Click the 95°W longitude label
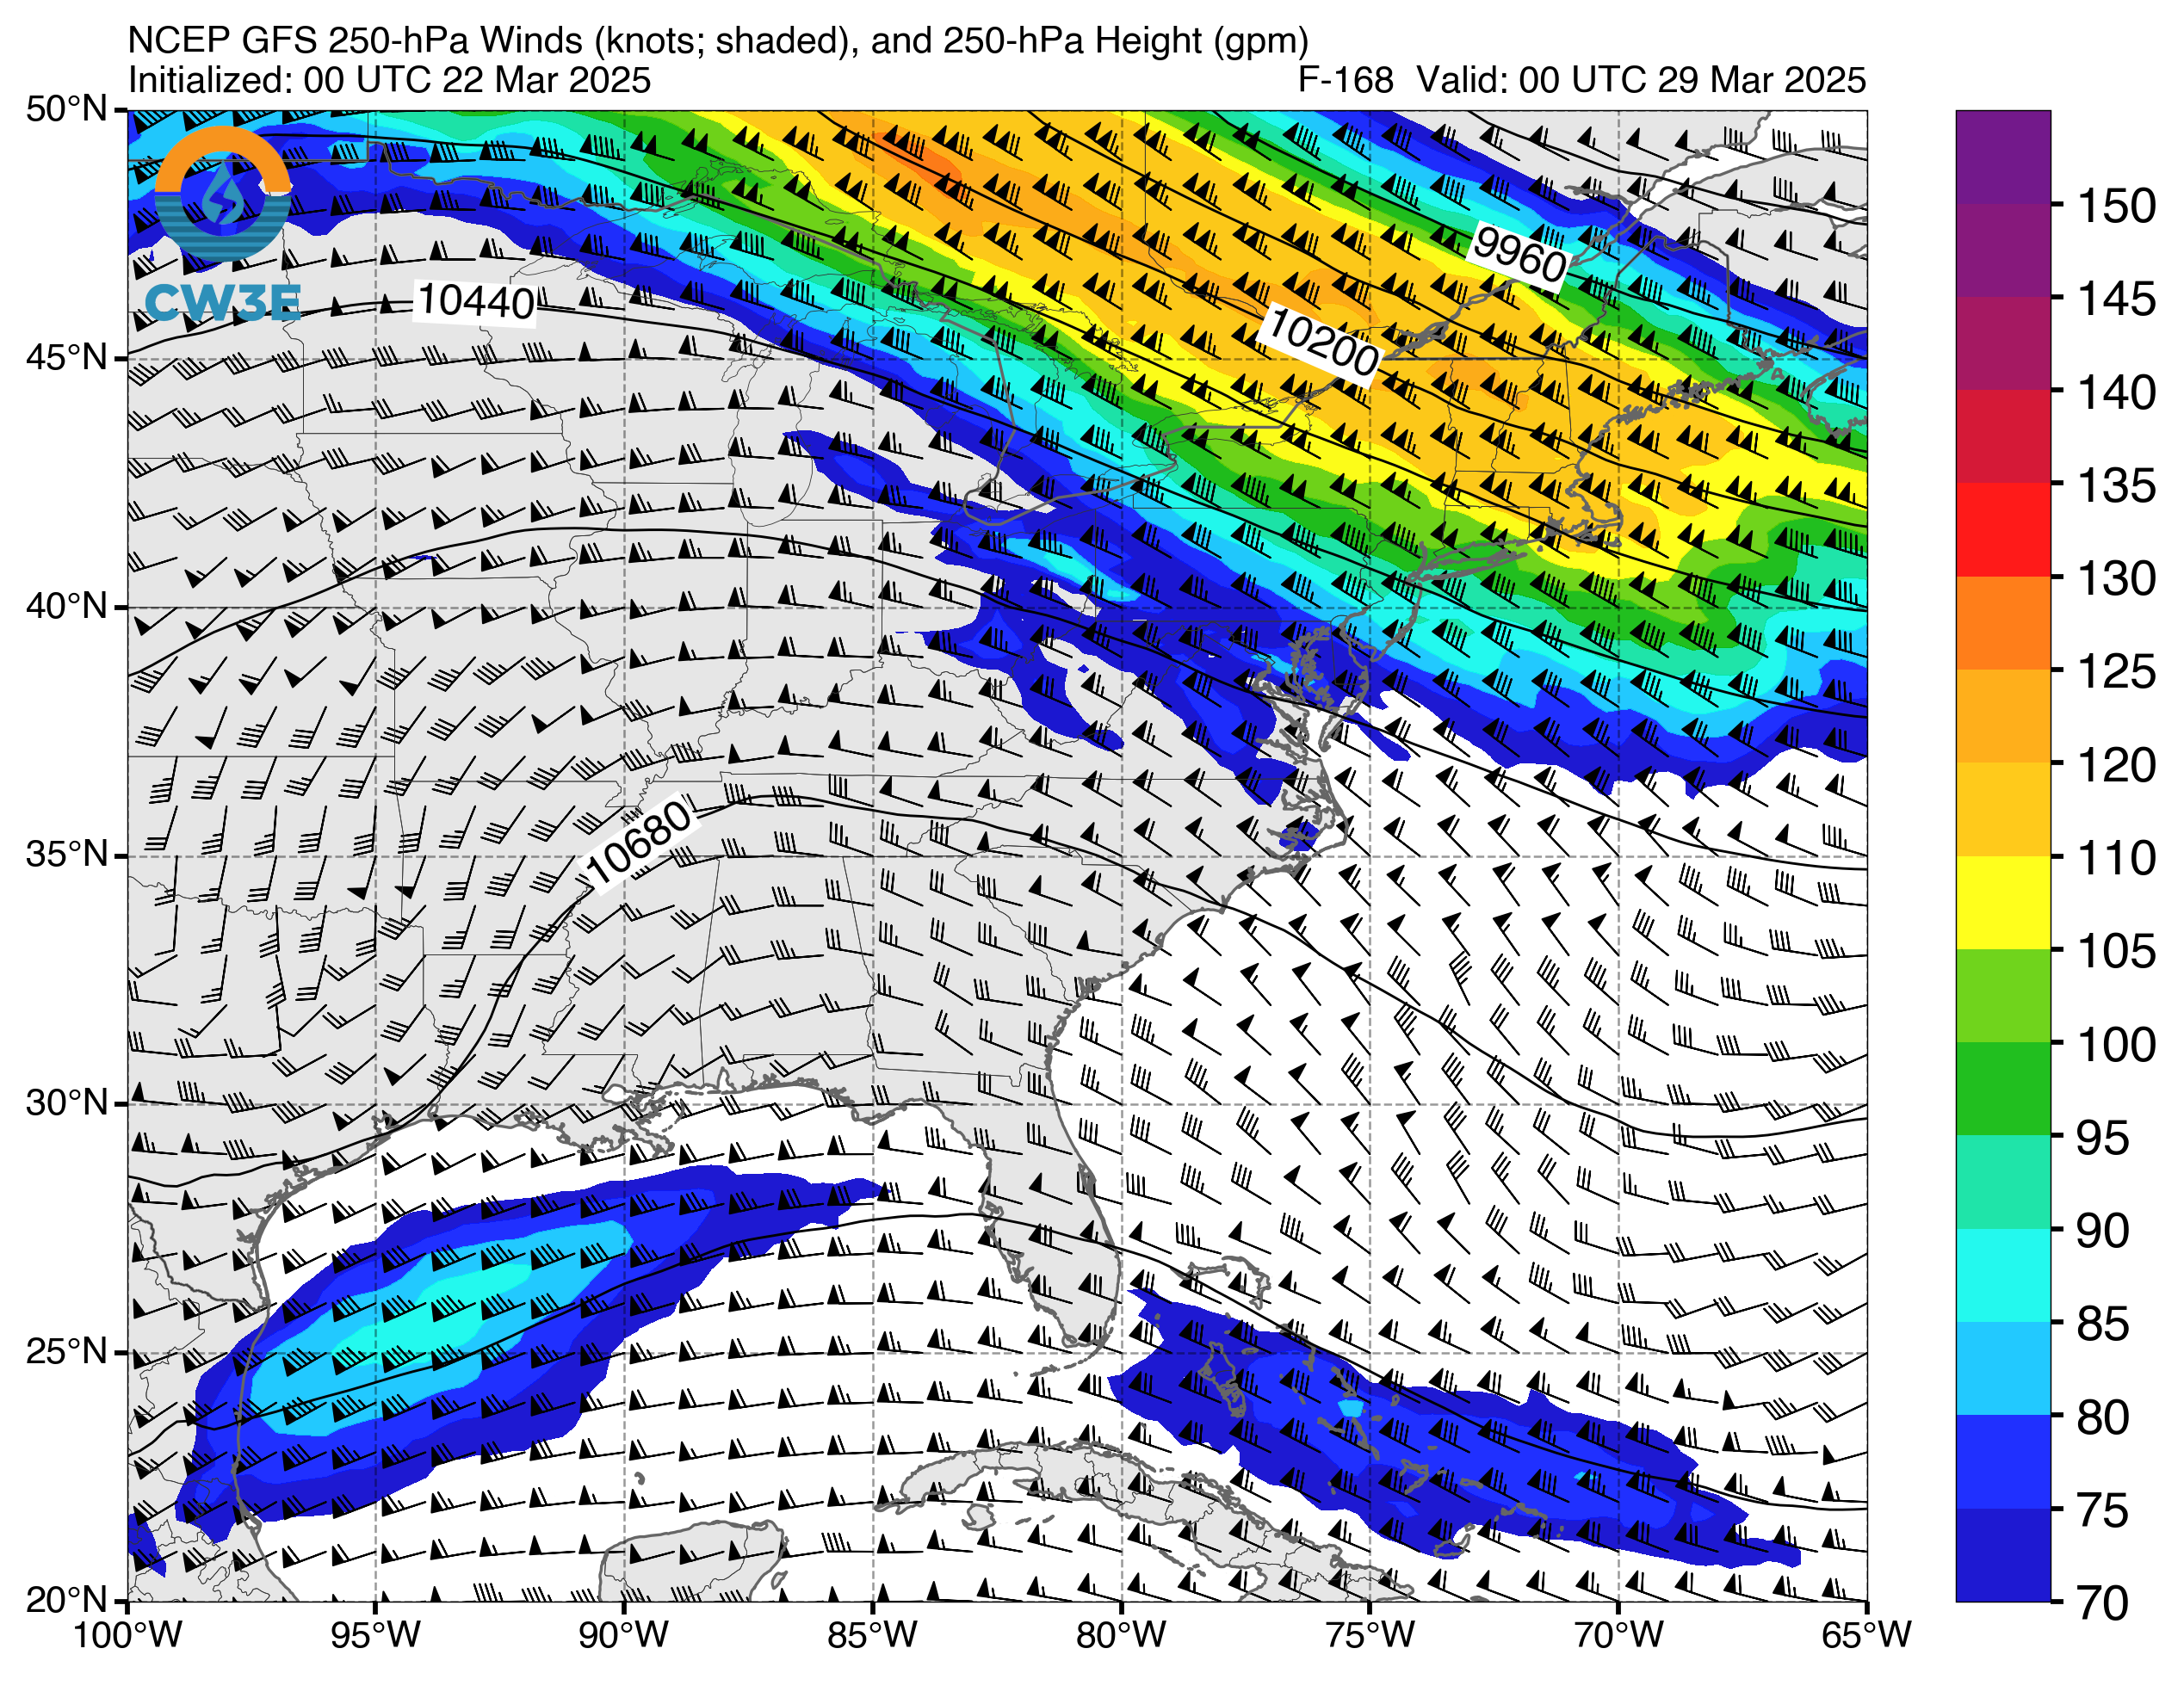The width and height of the screenshot is (2184, 1698). (x=376, y=1635)
